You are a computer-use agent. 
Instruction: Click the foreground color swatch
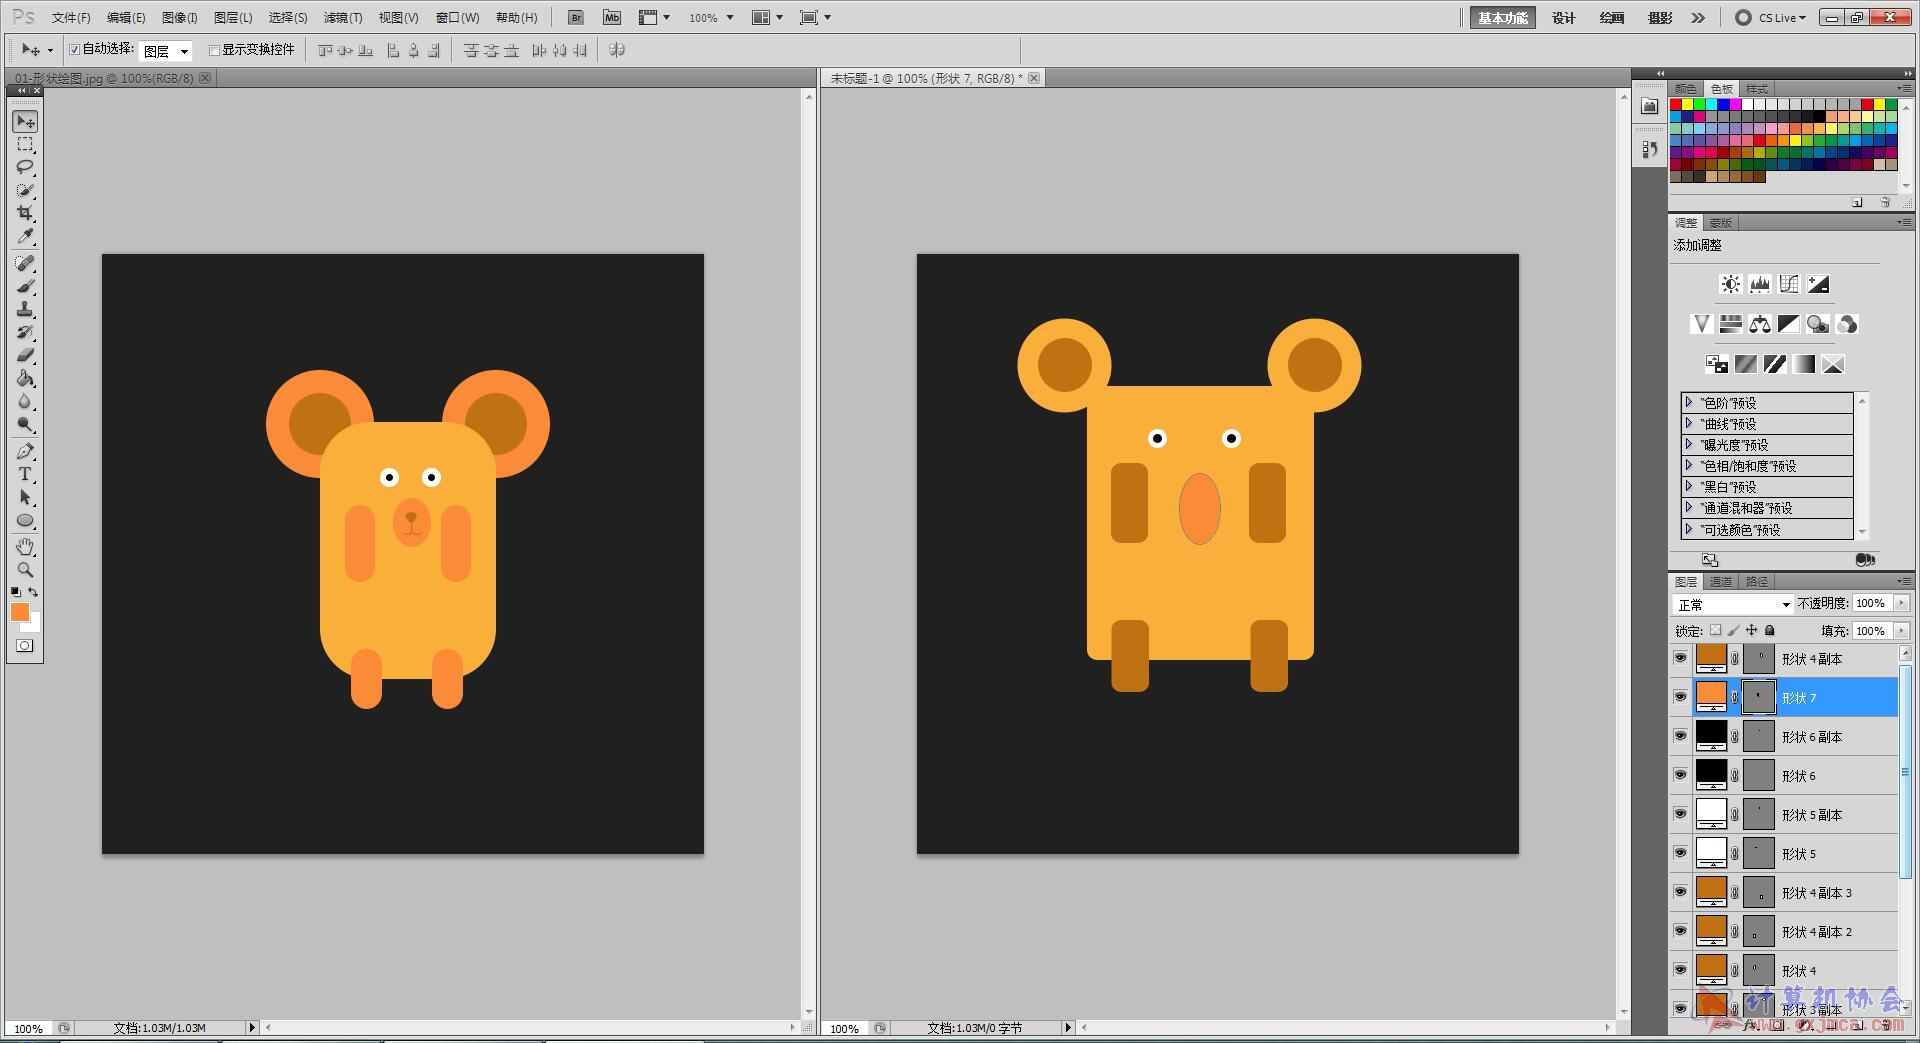coord(20,612)
